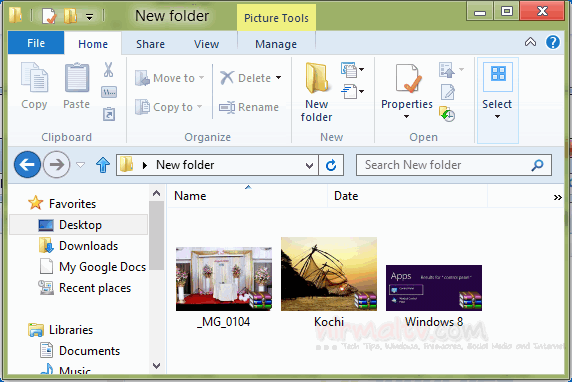Open the File menu tab
This screenshot has width=572, height=382.
click(36, 43)
